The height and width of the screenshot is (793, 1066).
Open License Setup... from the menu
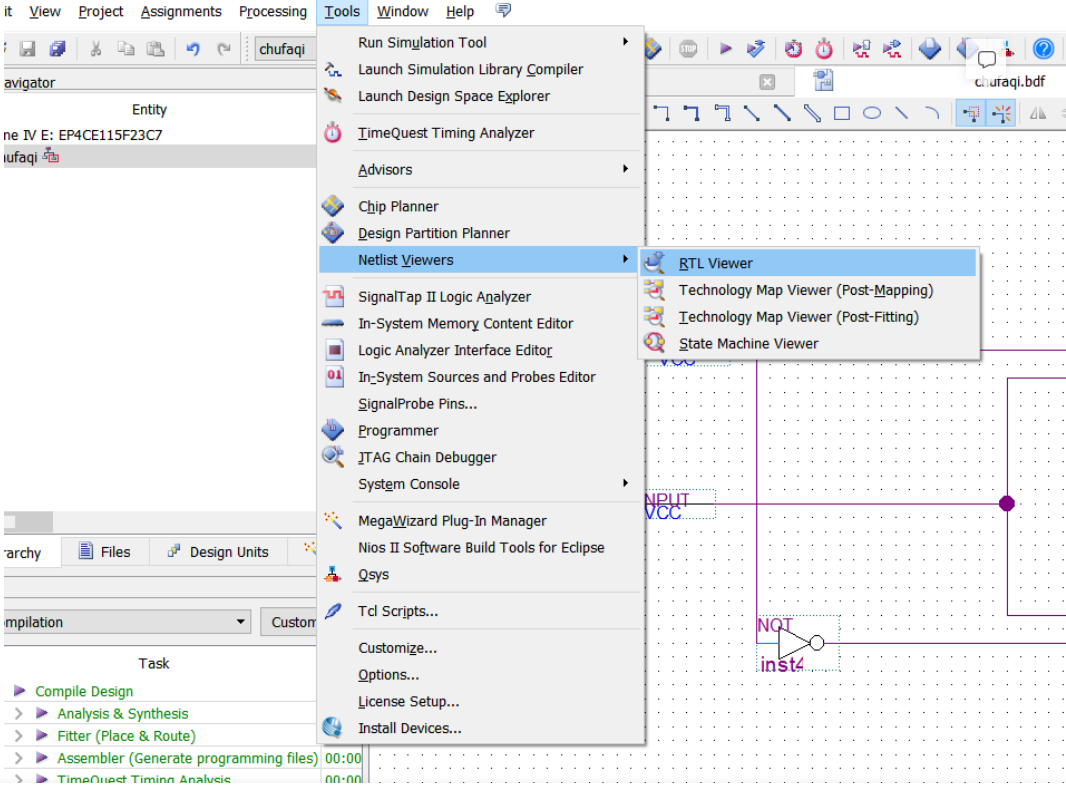click(x=481, y=701)
